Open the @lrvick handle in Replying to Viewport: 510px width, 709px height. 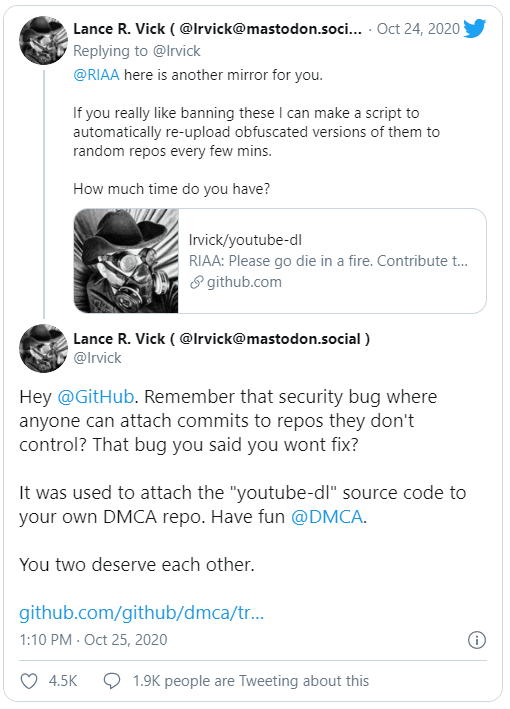(x=176, y=51)
